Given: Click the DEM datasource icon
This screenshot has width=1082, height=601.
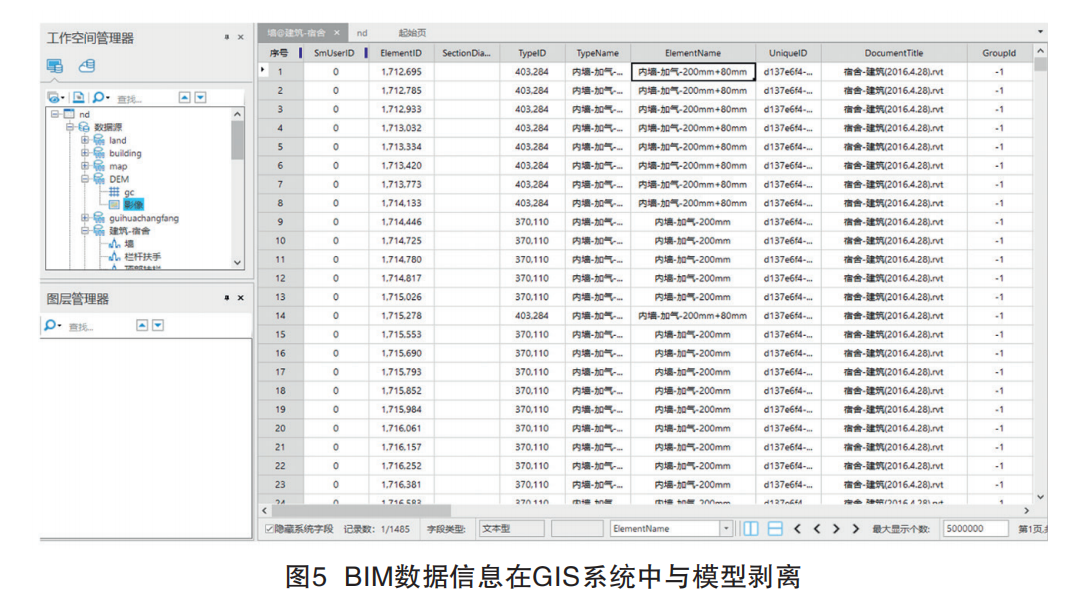Looking at the screenshot, I should click(99, 179).
